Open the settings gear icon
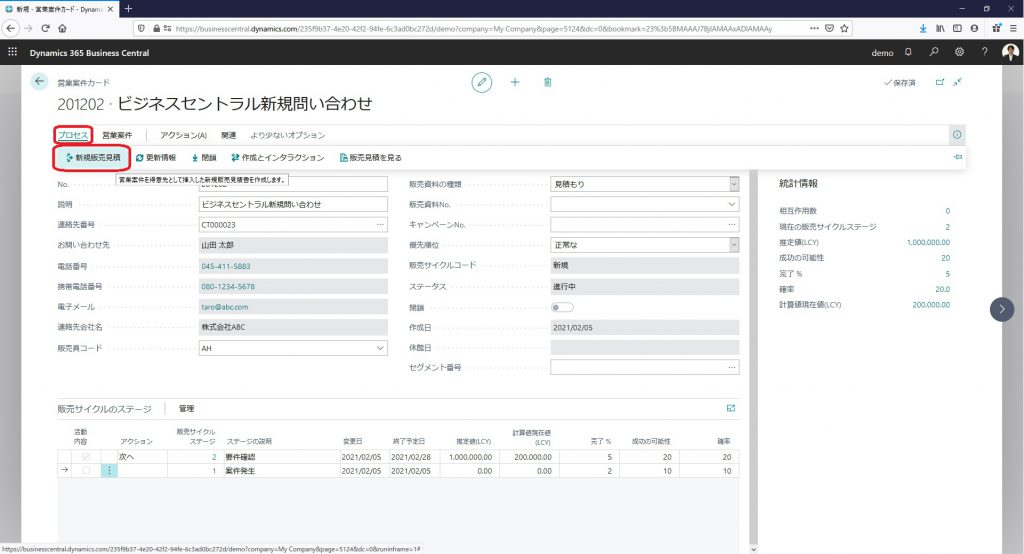1024x554 pixels. 959,51
